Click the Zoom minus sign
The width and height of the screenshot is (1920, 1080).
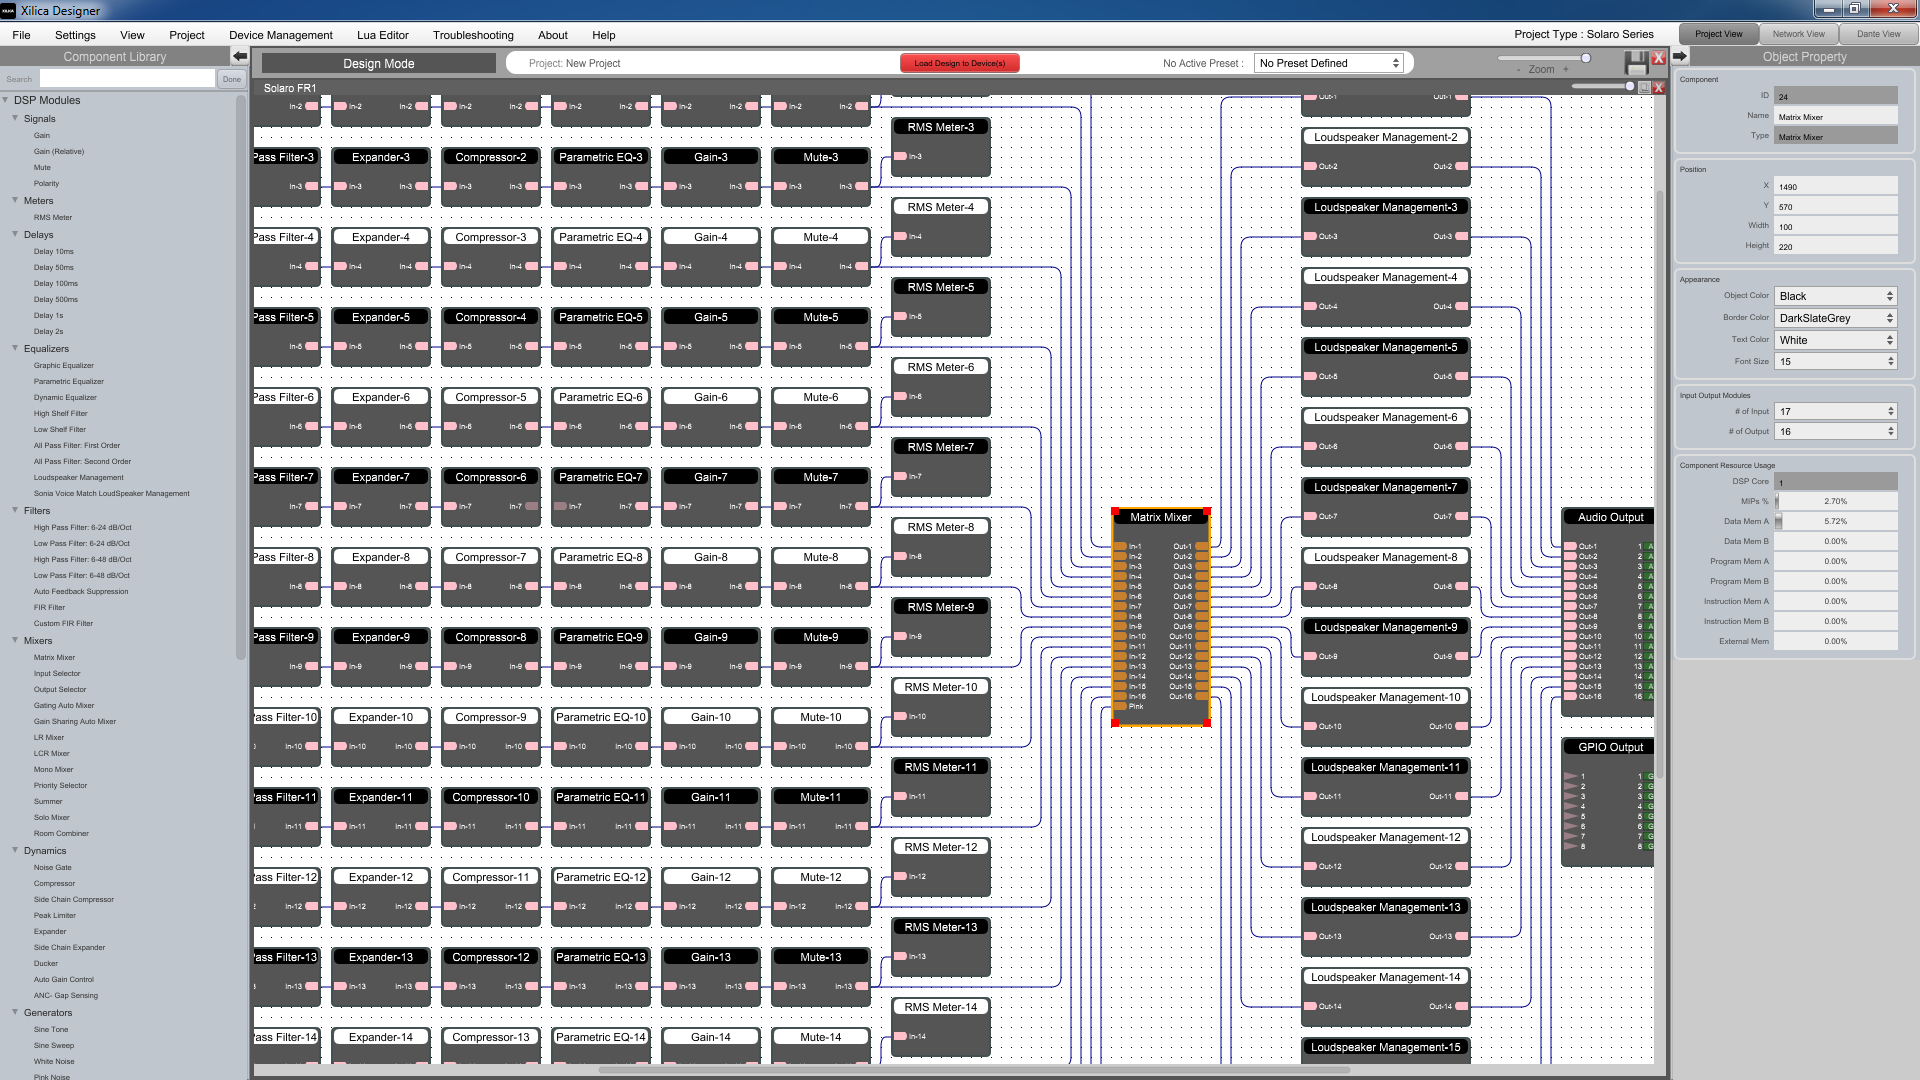pyautogui.click(x=1520, y=69)
